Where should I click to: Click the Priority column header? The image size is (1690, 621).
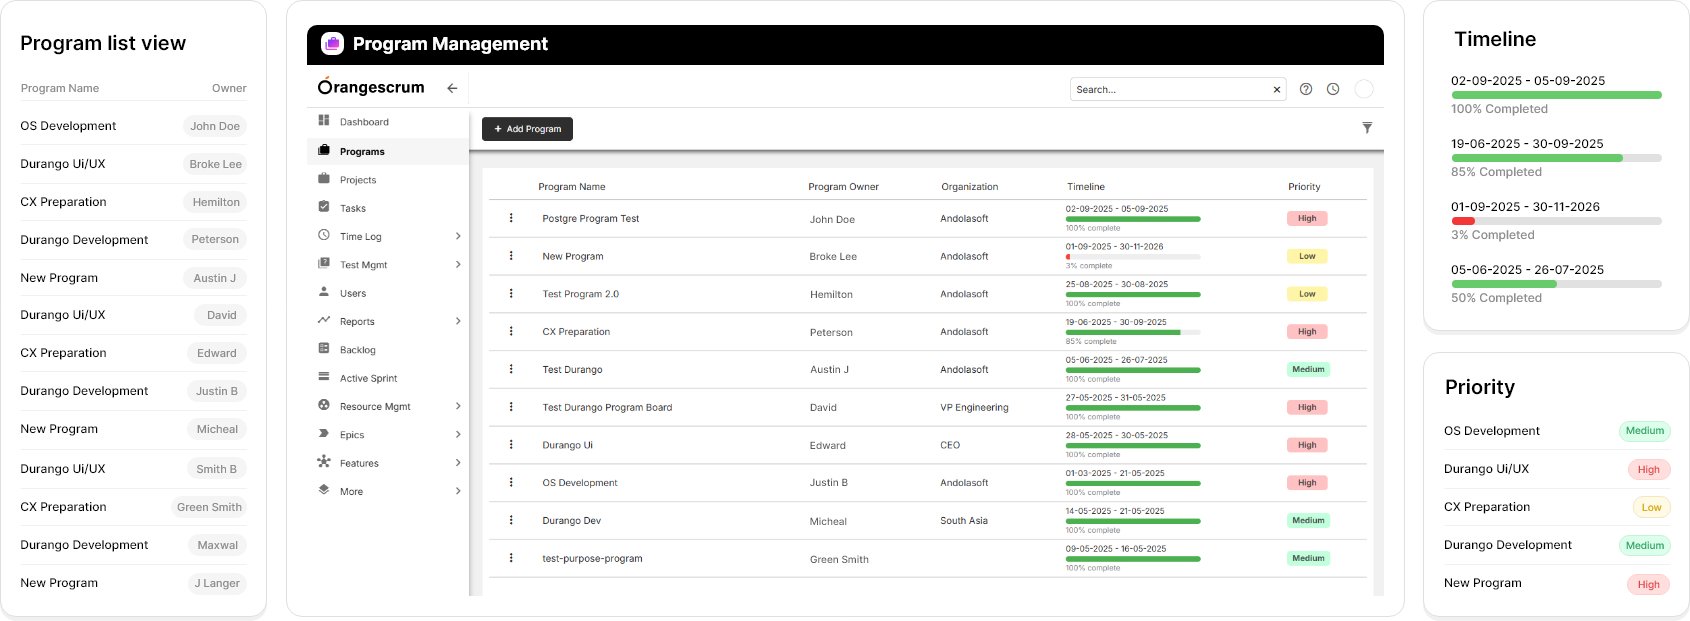[1304, 187]
